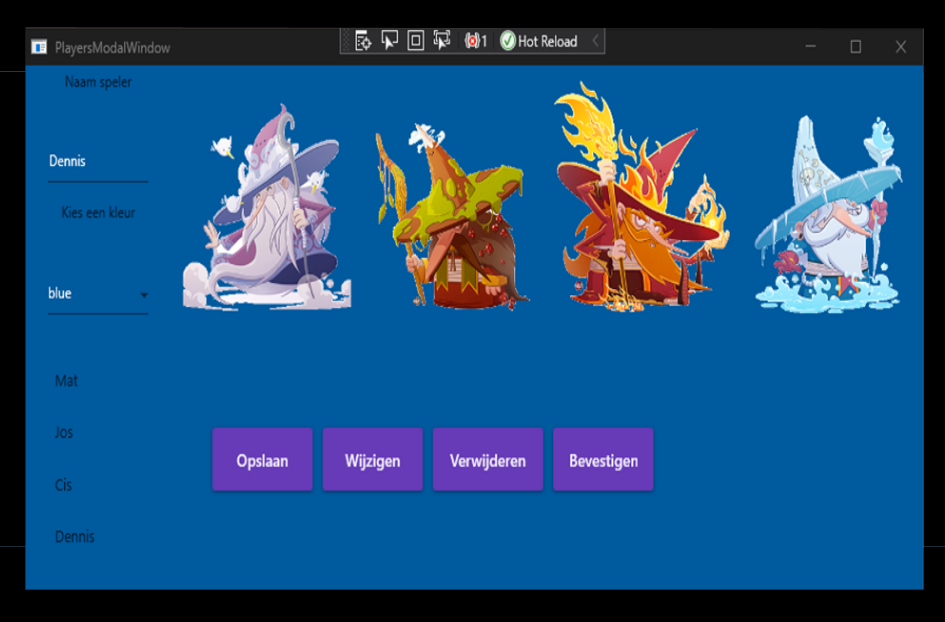The width and height of the screenshot is (945, 622).
Task: Click the Naam speler label
Action: point(98,82)
